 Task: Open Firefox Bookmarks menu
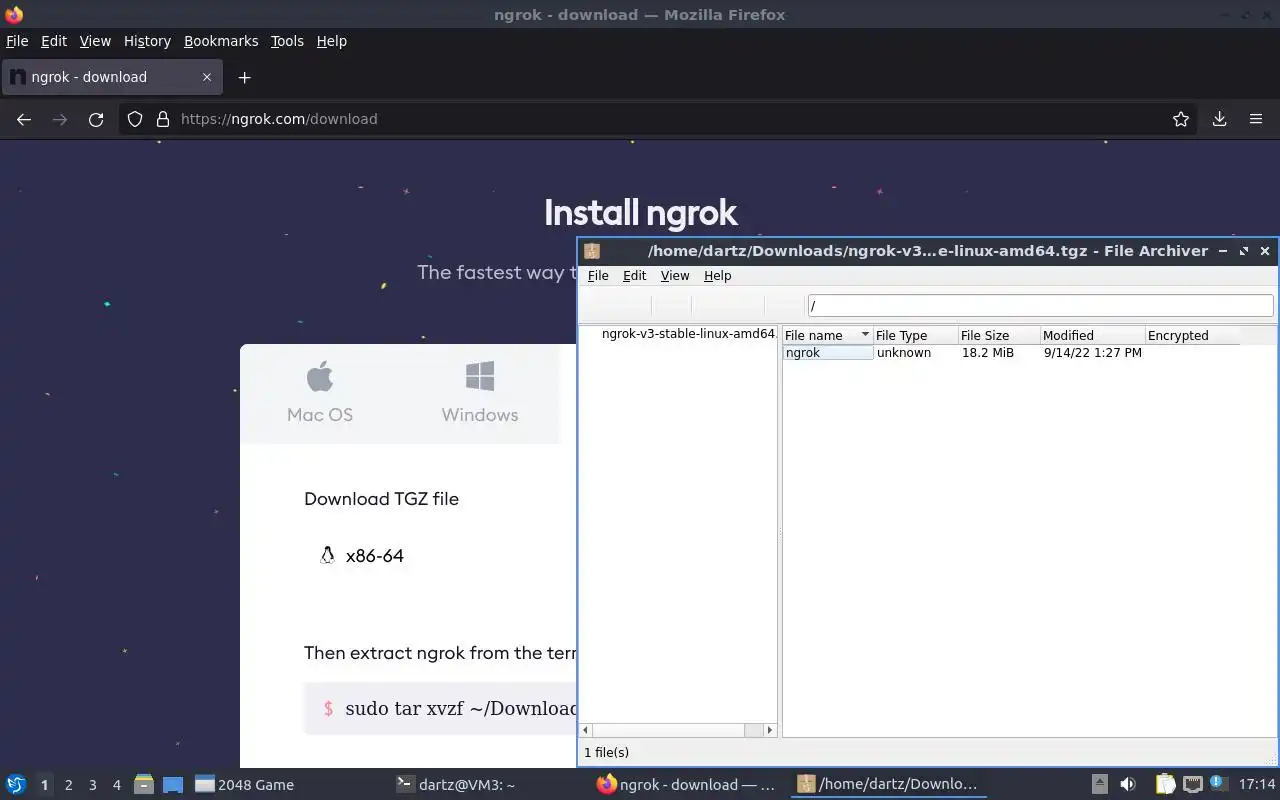point(221,41)
